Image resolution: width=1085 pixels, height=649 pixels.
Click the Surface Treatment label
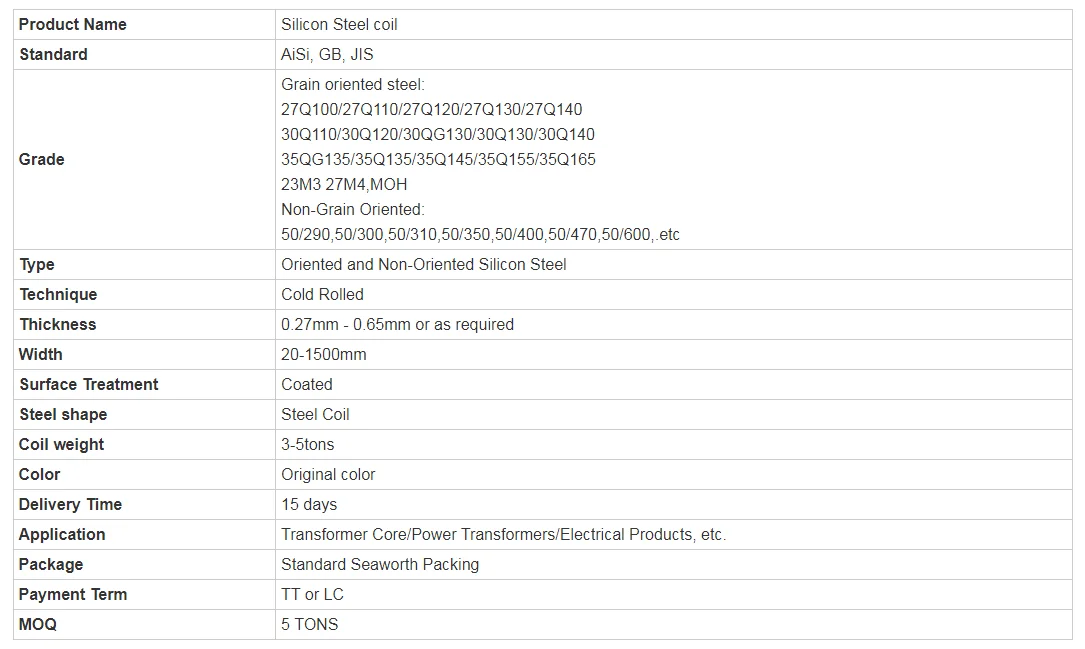(x=89, y=384)
